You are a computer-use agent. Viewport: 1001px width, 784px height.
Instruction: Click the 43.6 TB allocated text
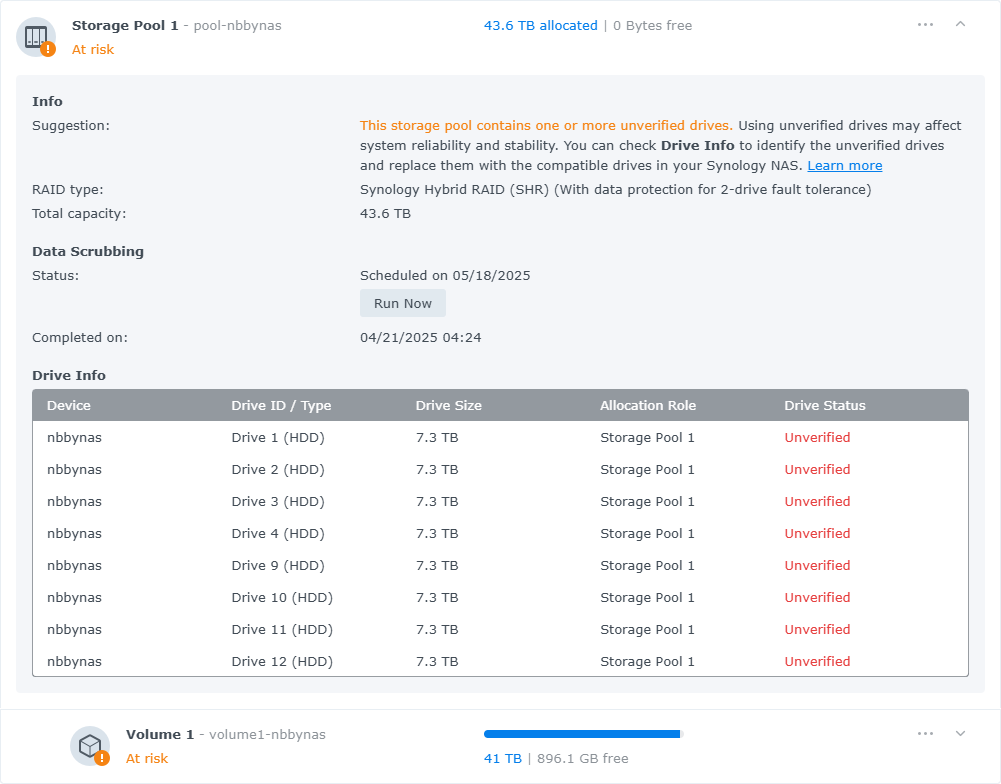(x=540, y=26)
